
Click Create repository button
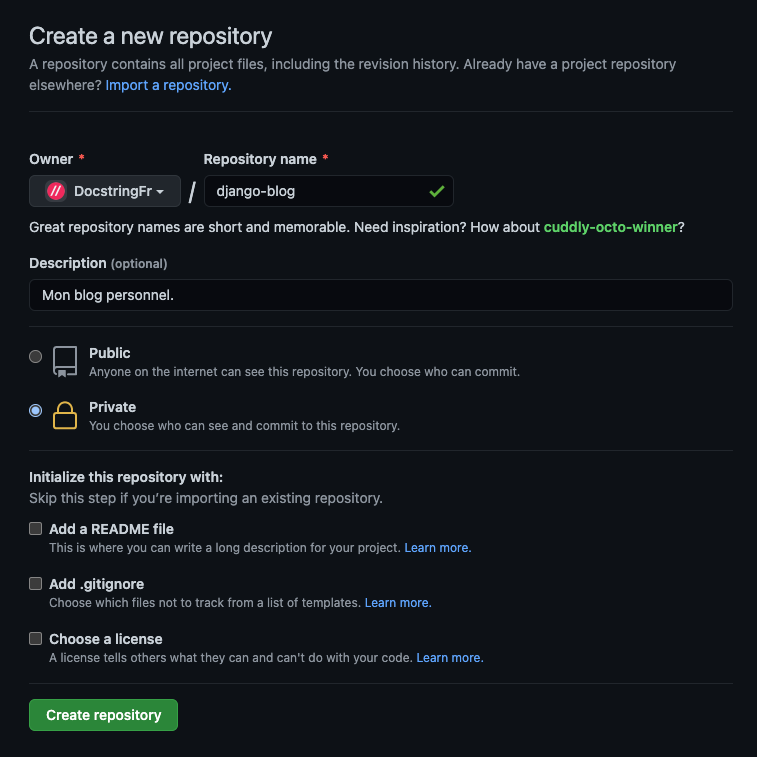click(103, 715)
